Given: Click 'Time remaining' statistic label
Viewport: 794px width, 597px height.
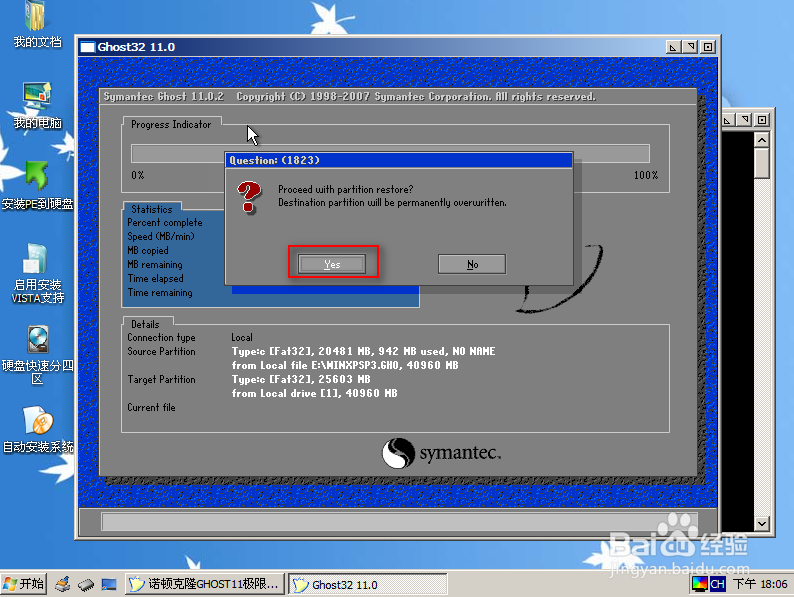Looking at the screenshot, I should tap(160, 292).
